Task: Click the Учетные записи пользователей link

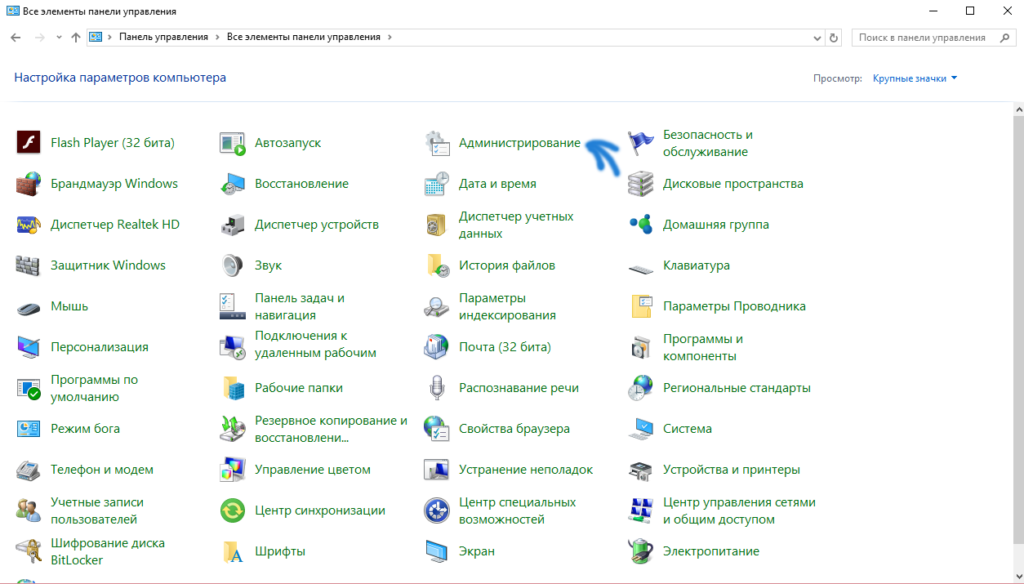Action: pos(97,510)
